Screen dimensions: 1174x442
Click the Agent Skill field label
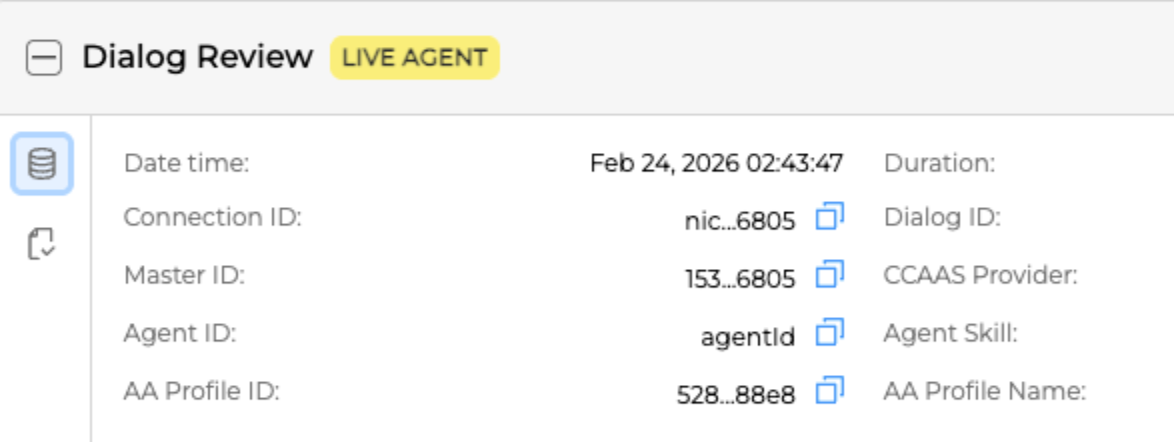click(x=950, y=333)
